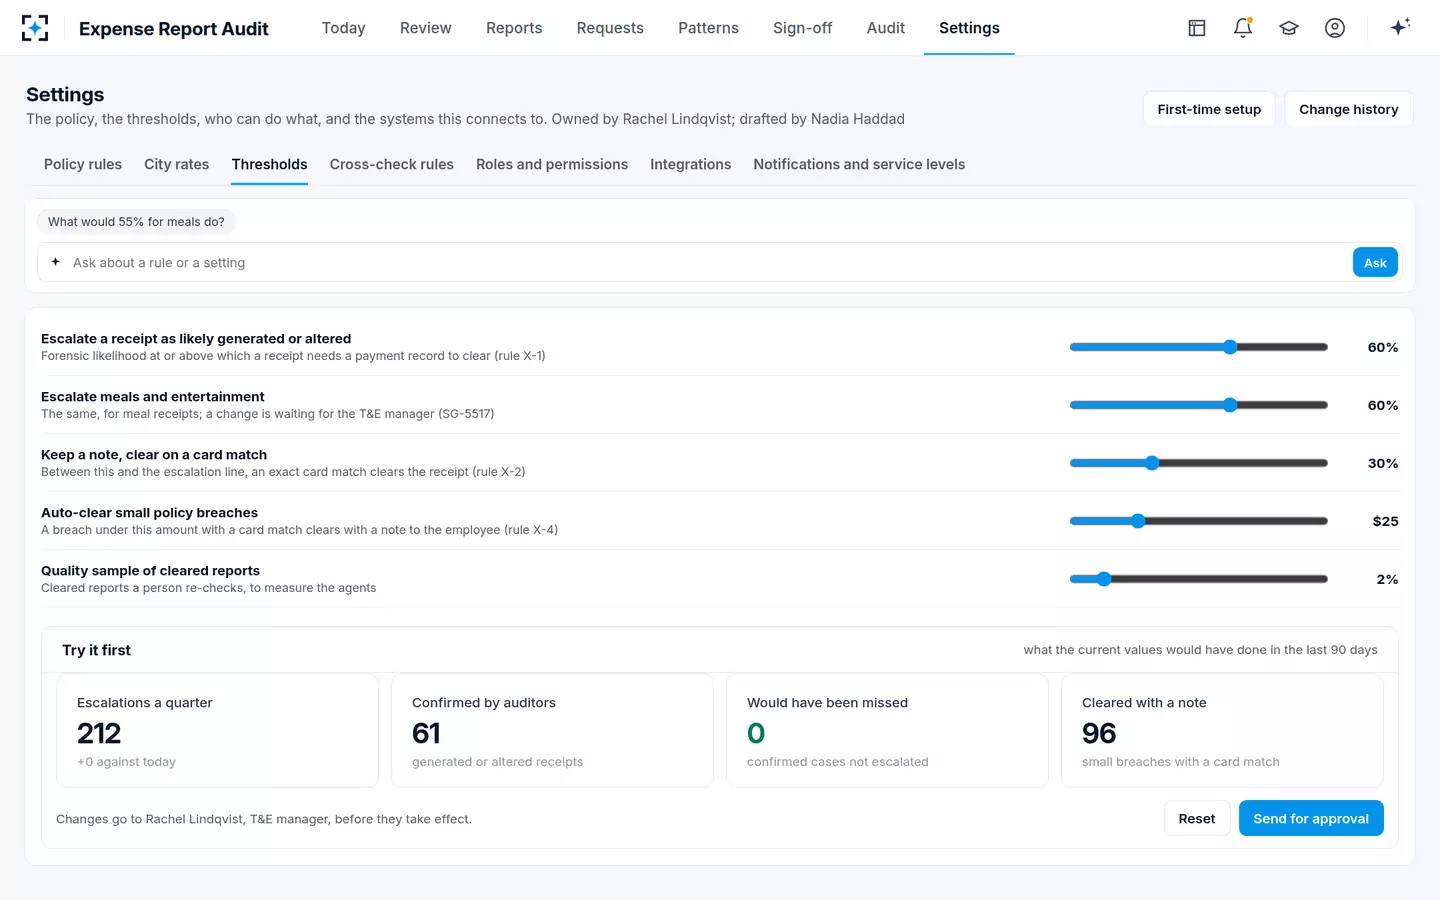The width and height of the screenshot is (1440, 900).
Task: Open the graduation cap learning icon
Action: (x=1289, y=28)
